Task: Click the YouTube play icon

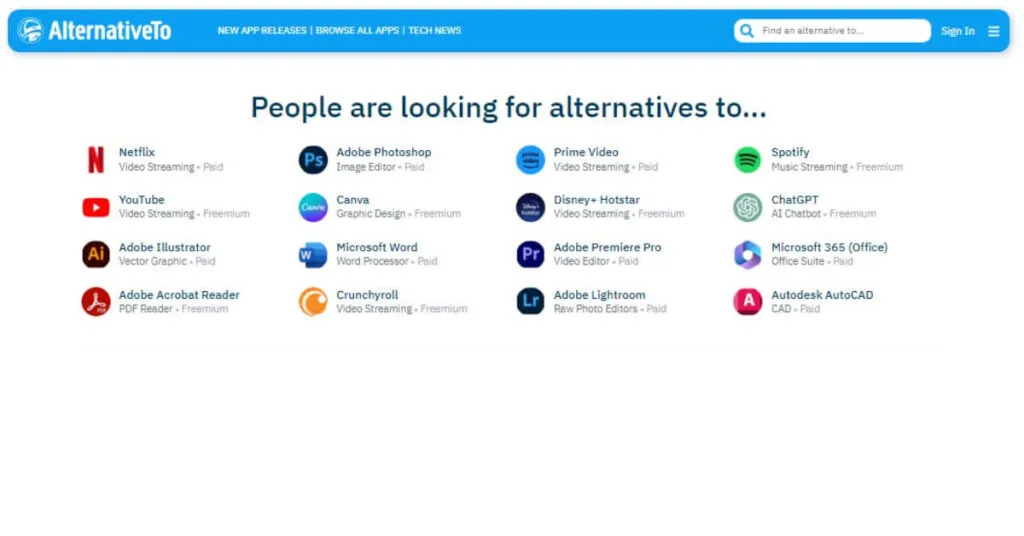Action: click(96, 207)
